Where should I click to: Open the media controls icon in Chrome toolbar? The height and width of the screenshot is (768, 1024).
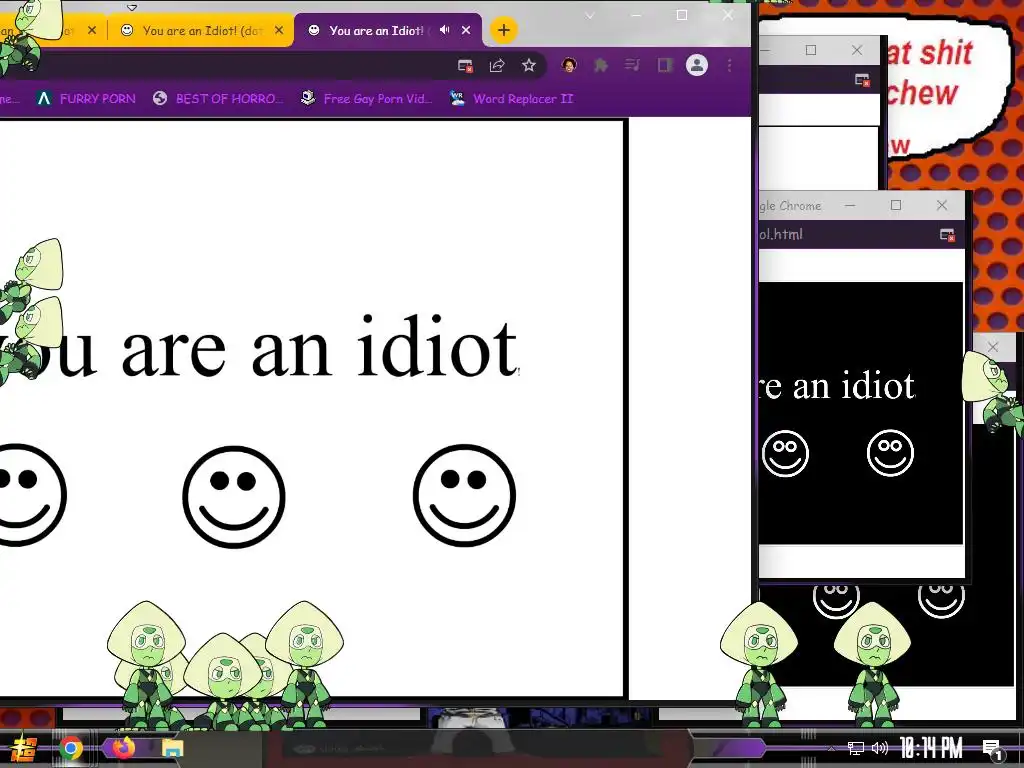pyautogui.click(x=632, y=65)
